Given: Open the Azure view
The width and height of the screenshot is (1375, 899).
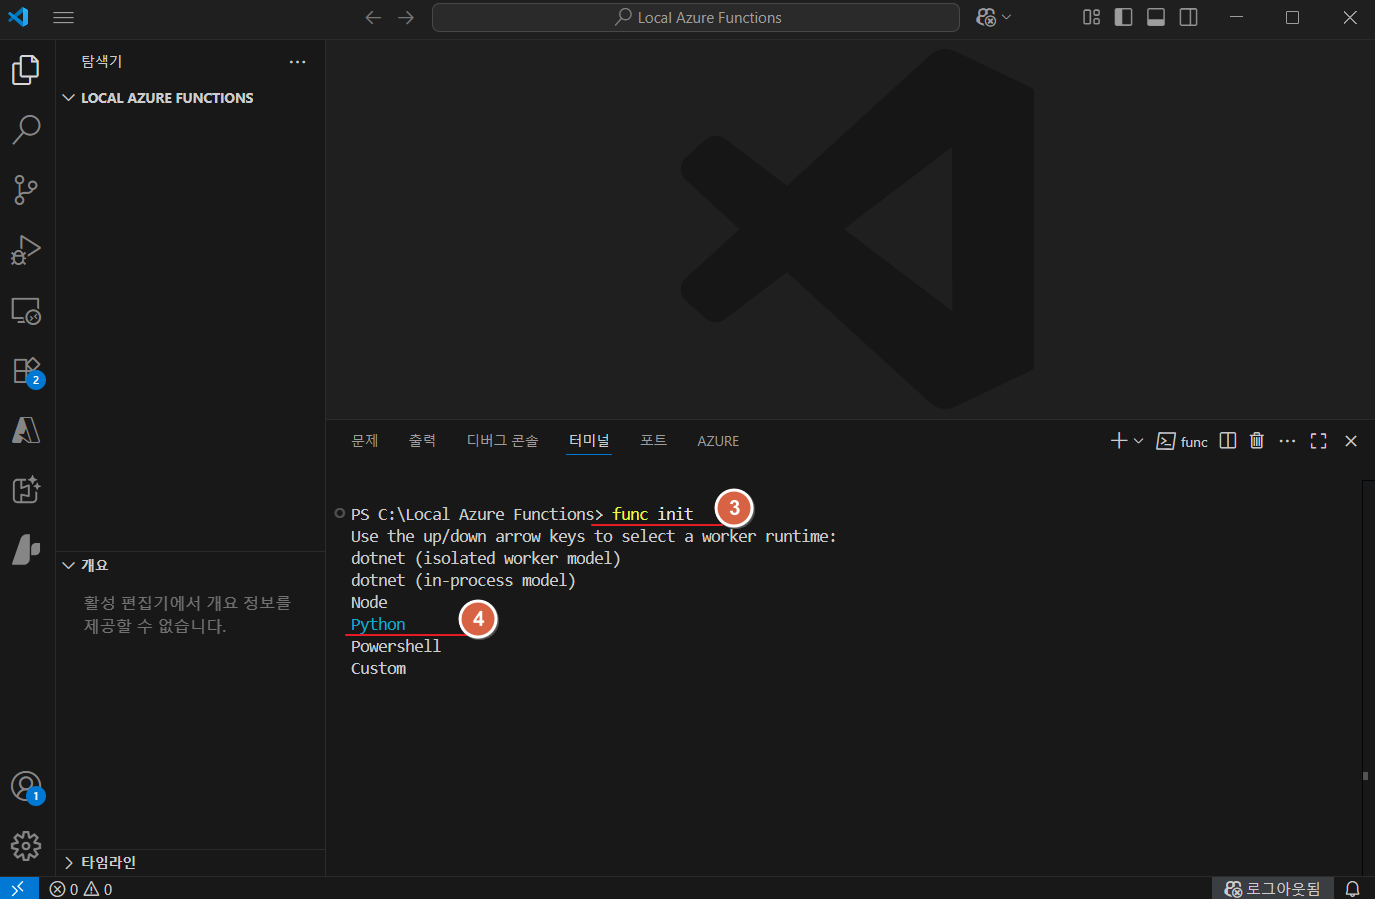Looking at the screenshot, I should coord(26,430).
